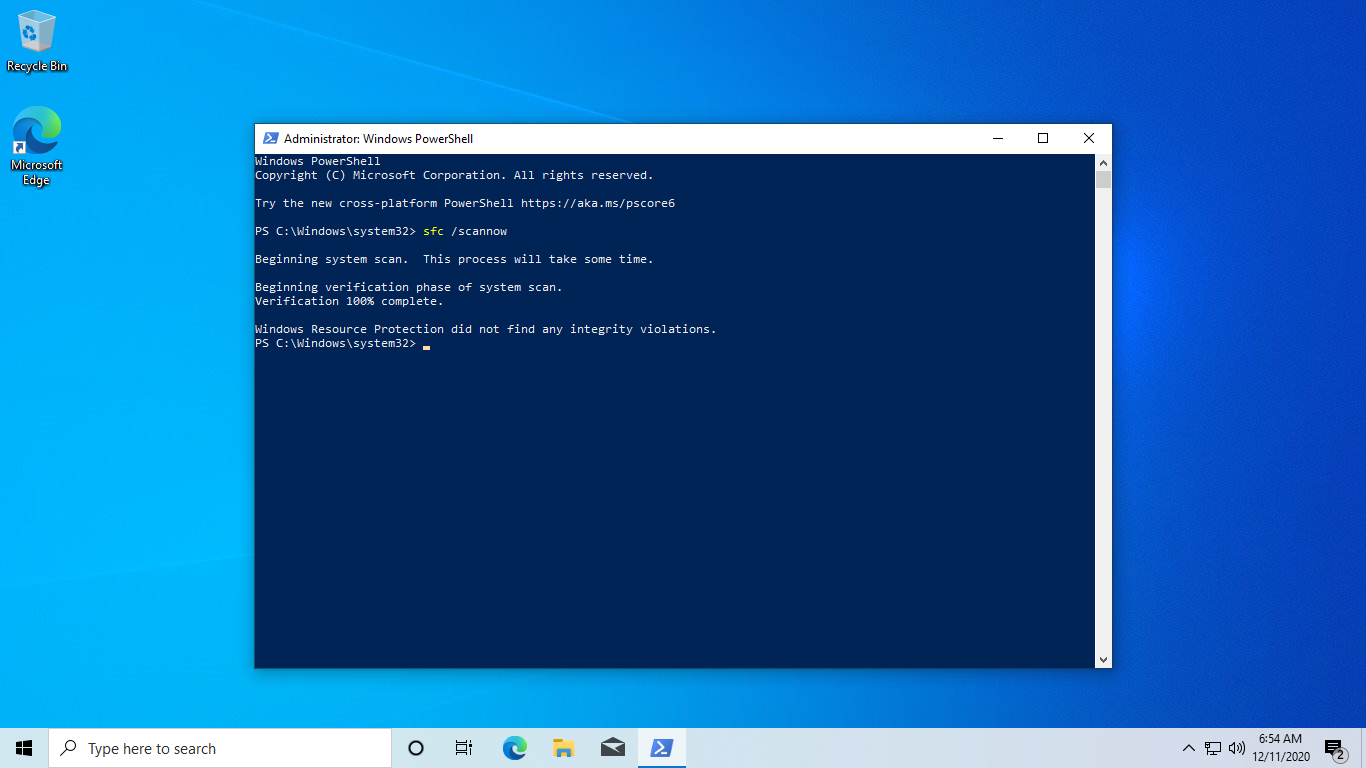Open the network status tray icon
The height and width of the screenshot is (768, 1366).
tap(1213, 748)
